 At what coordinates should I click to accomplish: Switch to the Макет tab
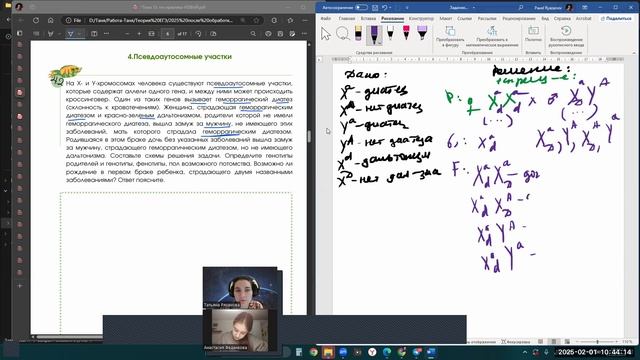click(x=445, y=19)
